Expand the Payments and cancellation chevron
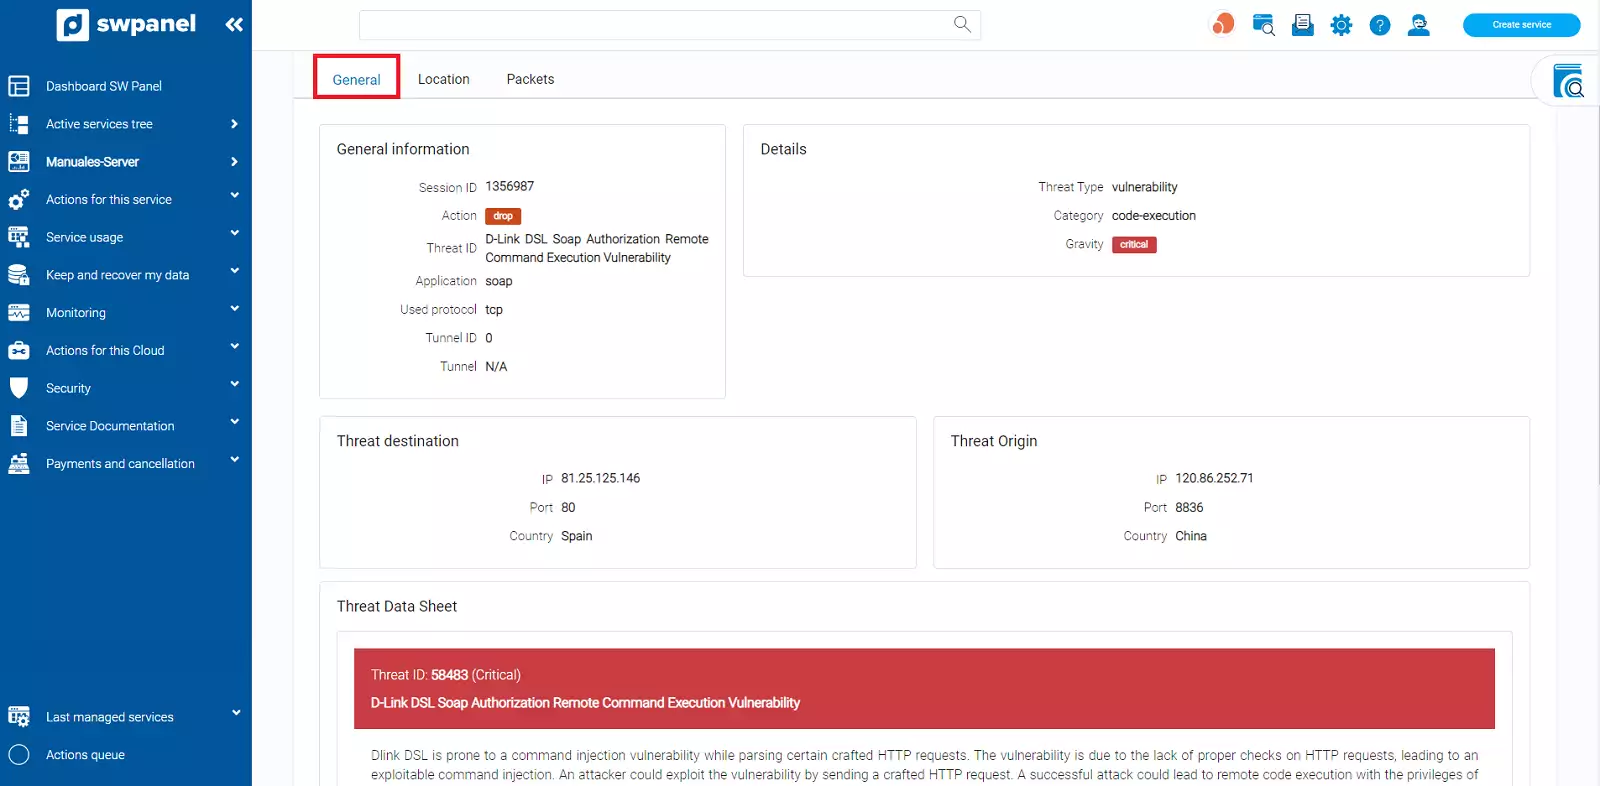Viewport: 1600px width, 786px height. coord(234,461)
